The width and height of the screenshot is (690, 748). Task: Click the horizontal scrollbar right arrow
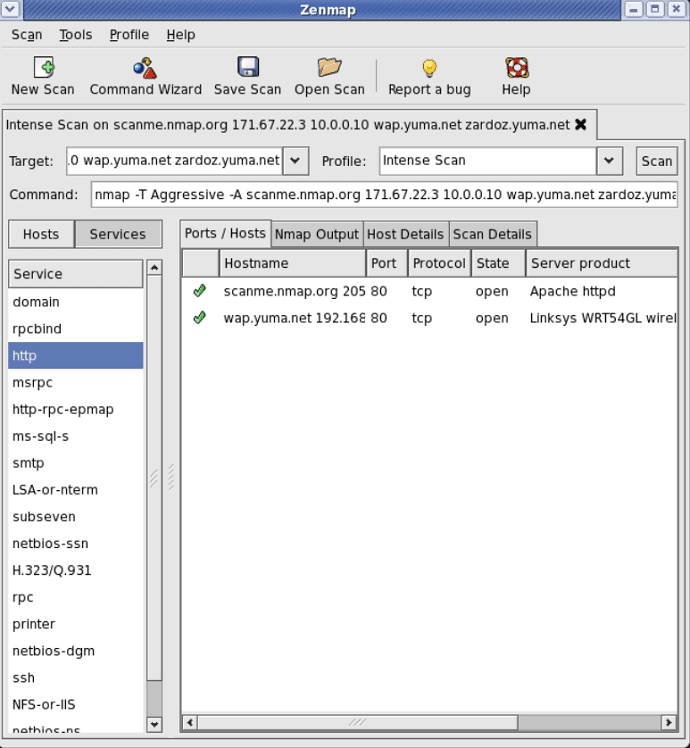click(x=669, y=722)
